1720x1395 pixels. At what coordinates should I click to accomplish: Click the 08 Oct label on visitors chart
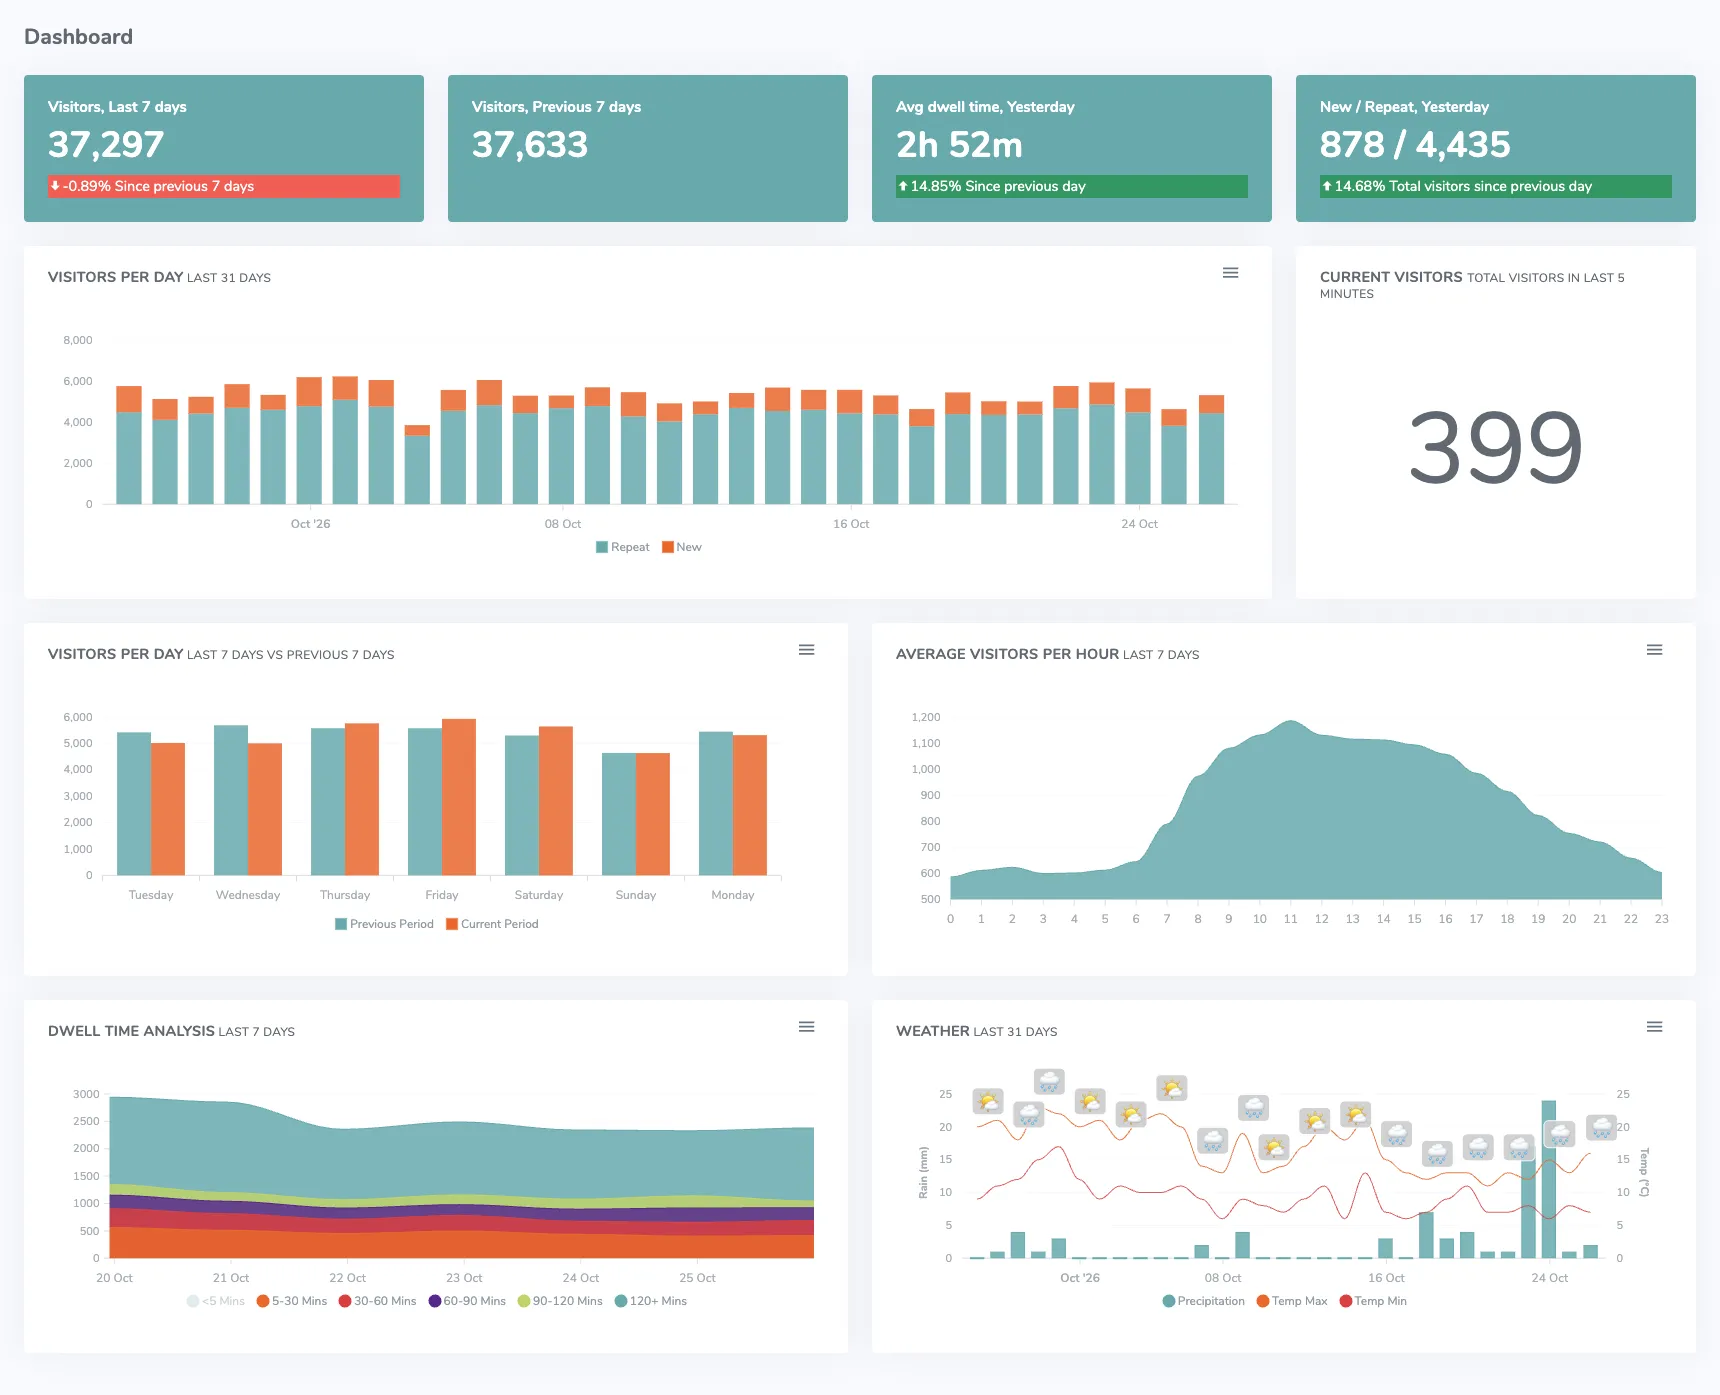(x=563, y=524)
